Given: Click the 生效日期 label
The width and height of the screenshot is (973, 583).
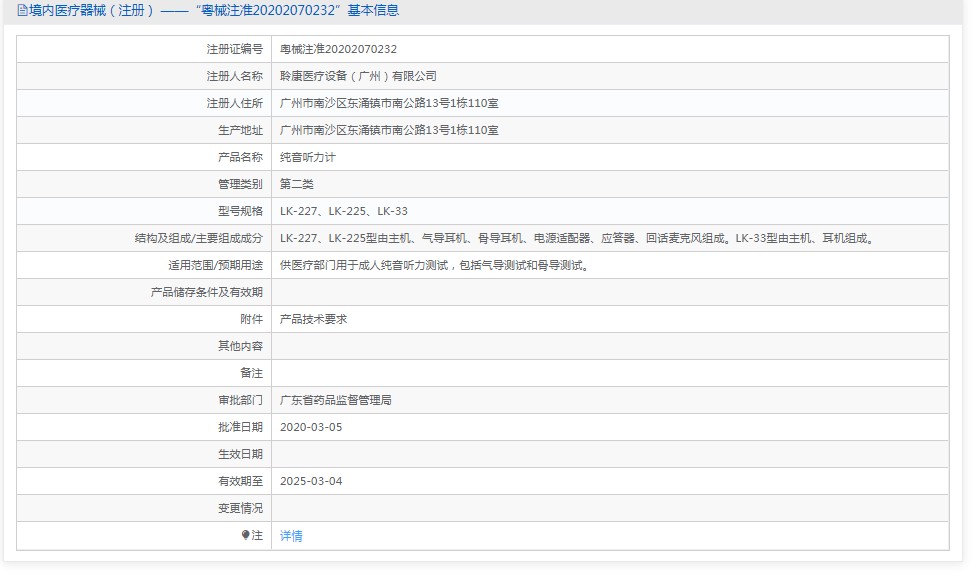Looking at the screenshot, I should tap(240, 454).
